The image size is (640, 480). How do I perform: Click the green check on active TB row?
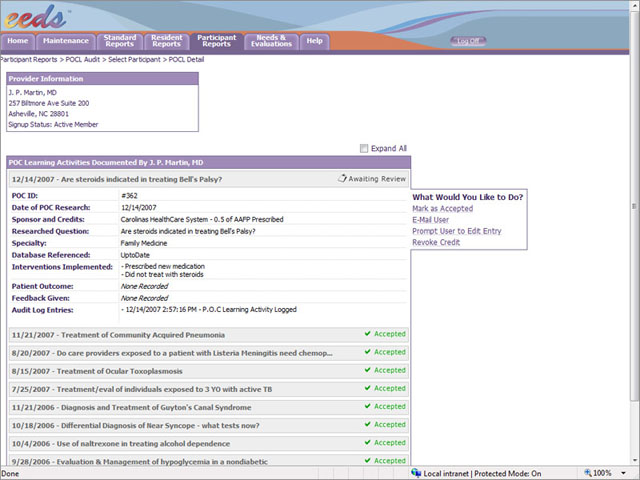(368, 388)
